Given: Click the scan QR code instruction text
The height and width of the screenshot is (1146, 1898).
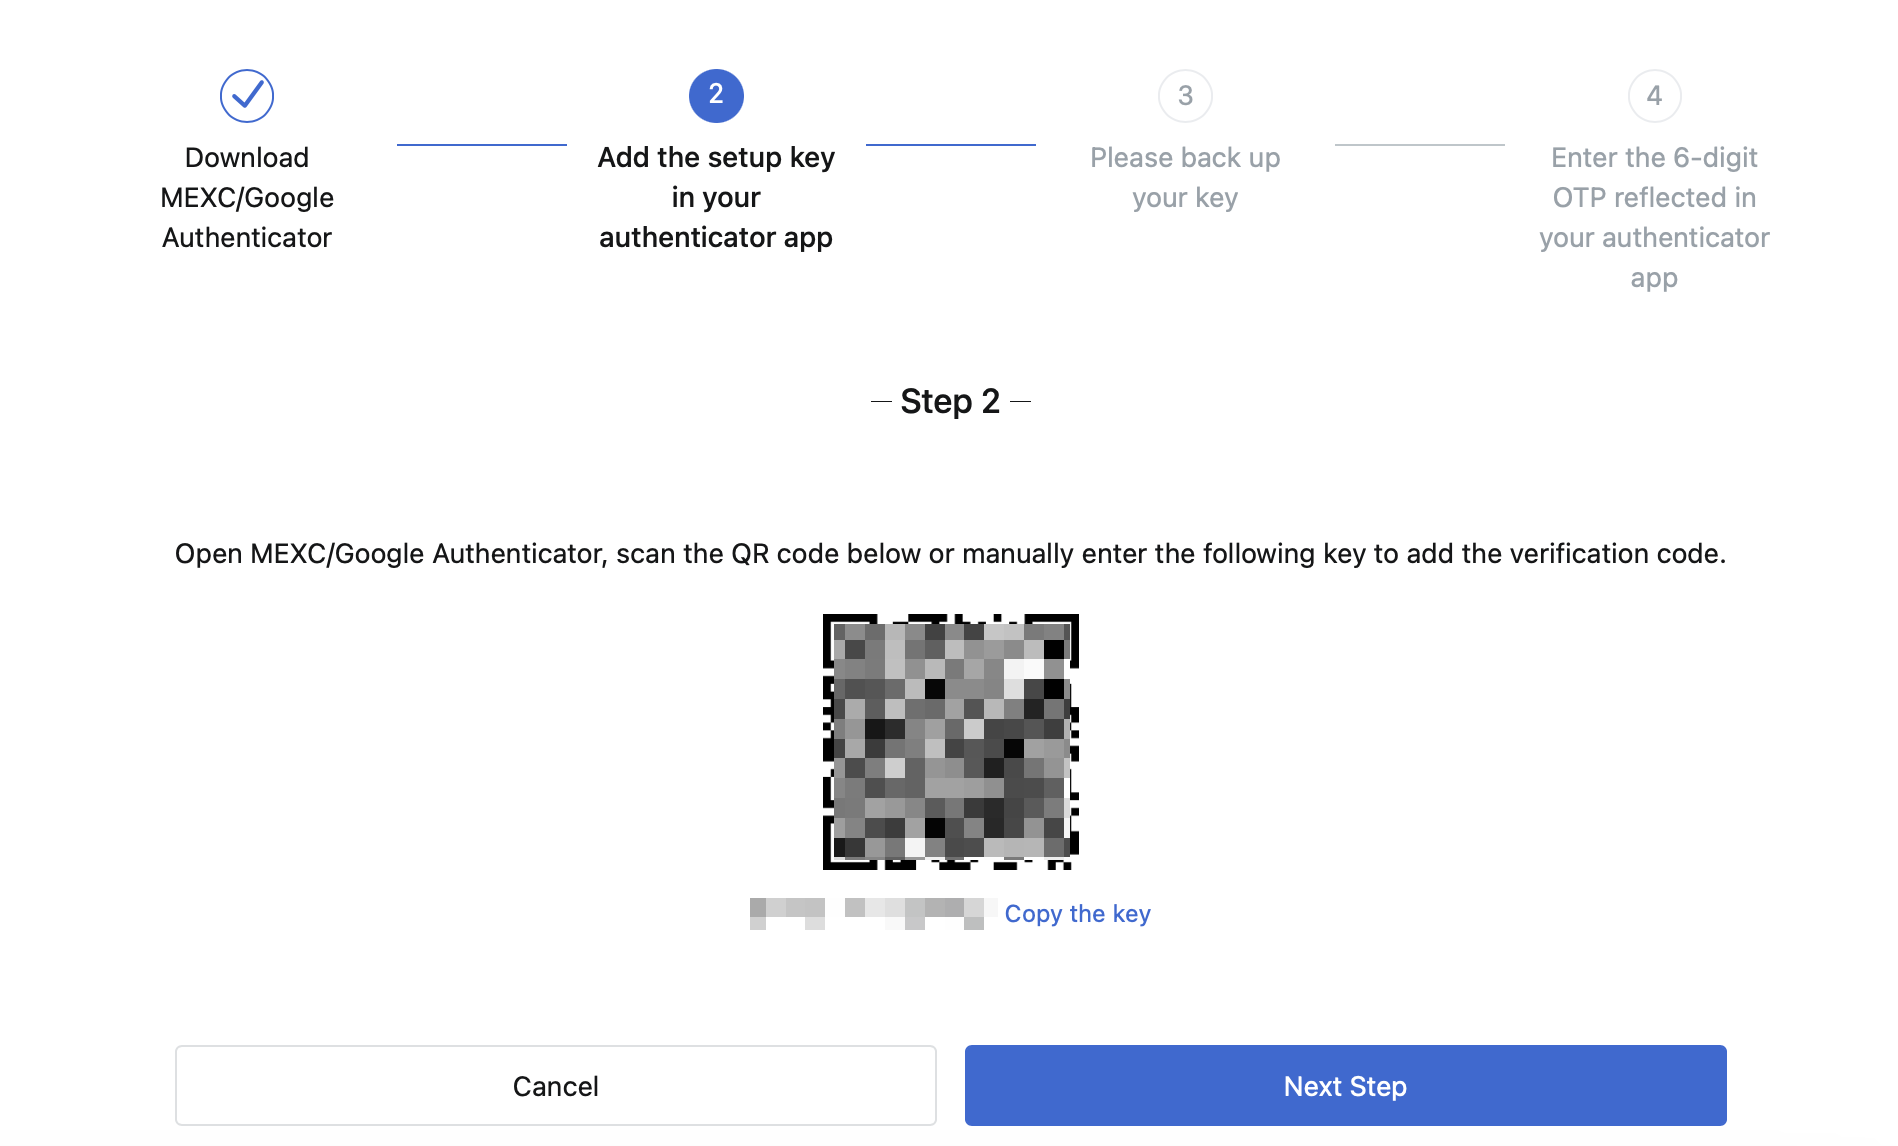Looking at the screenshot, I should click(x=950, y=554).
